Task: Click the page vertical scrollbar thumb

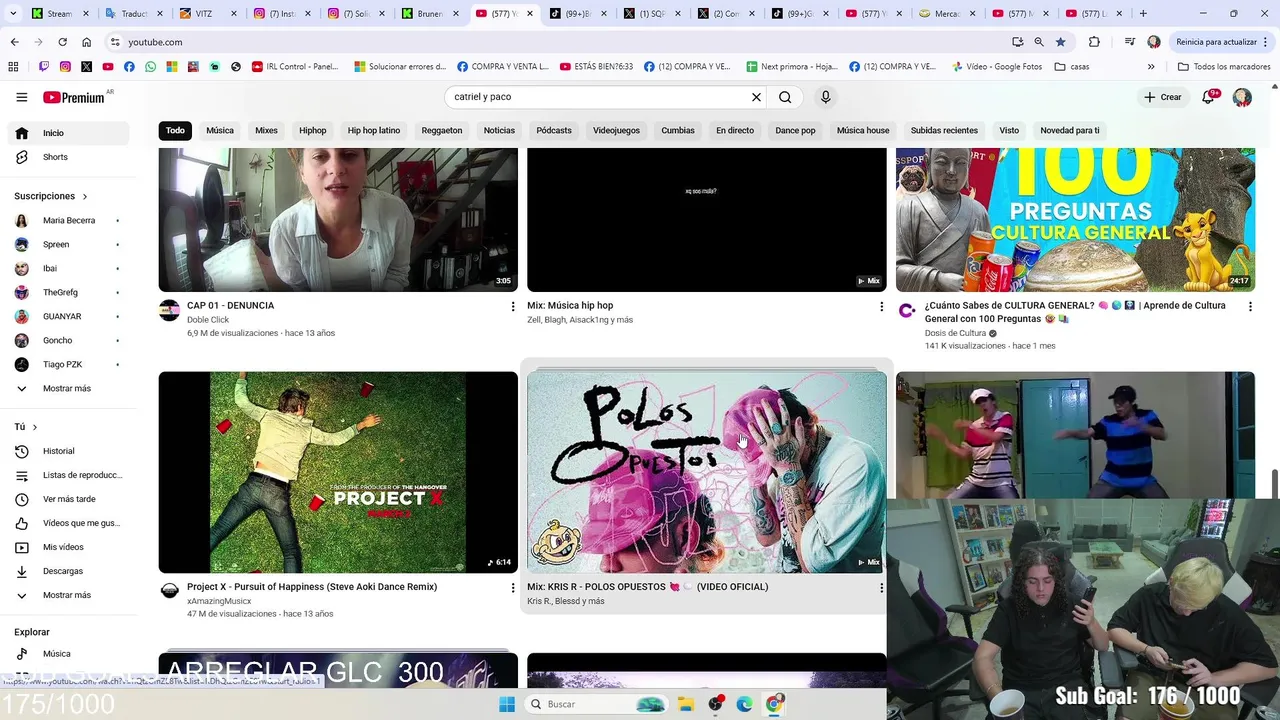Action: point(1275,484)
